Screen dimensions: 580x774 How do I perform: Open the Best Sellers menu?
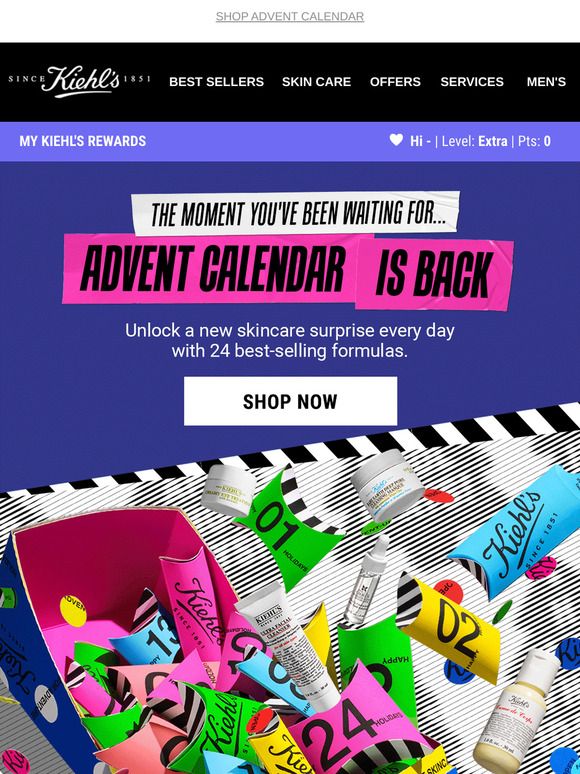pyautogui.click(x=216, y=82)
